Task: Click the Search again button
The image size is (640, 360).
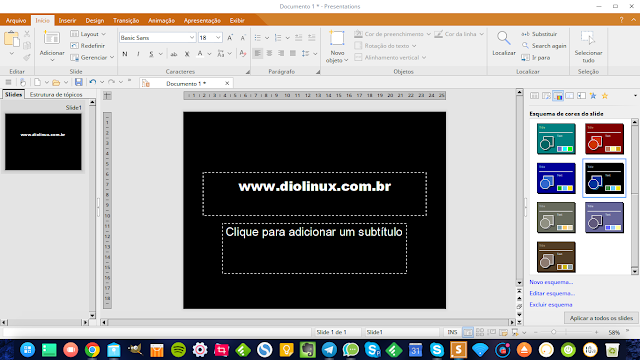Action: pos(544,46)
